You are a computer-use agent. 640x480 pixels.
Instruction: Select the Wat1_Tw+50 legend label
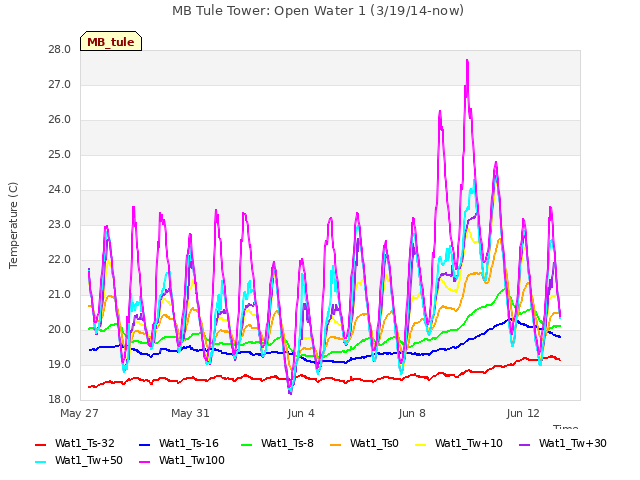(x=89, y=461)
